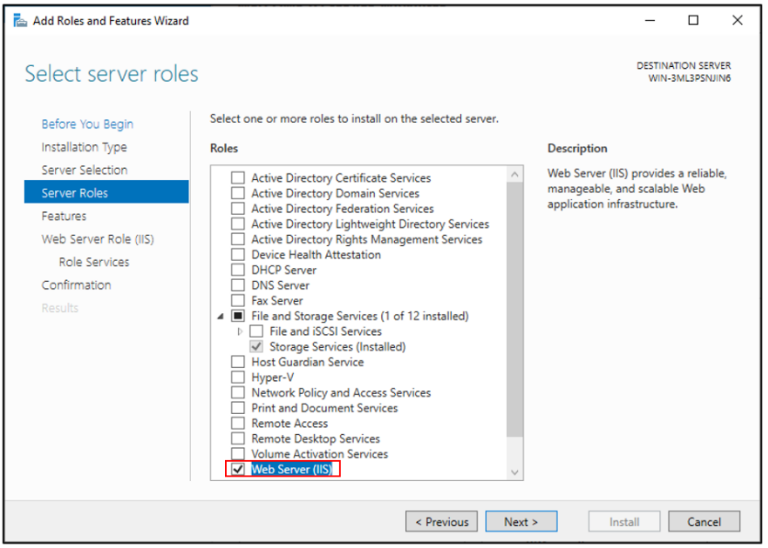Click the wizard icon in the title bar
The height and width of the screenshot is (548, 768).
(x=20, y=21)
